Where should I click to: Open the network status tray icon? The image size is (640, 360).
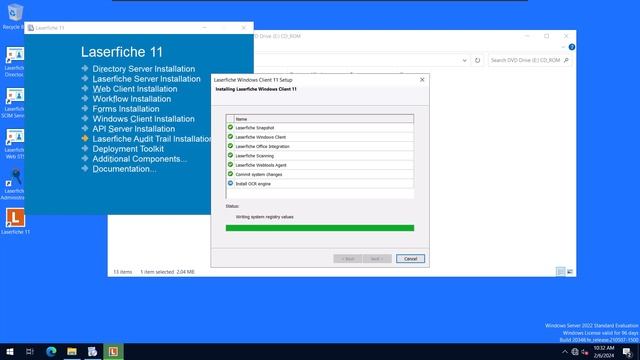coord(575,352)
